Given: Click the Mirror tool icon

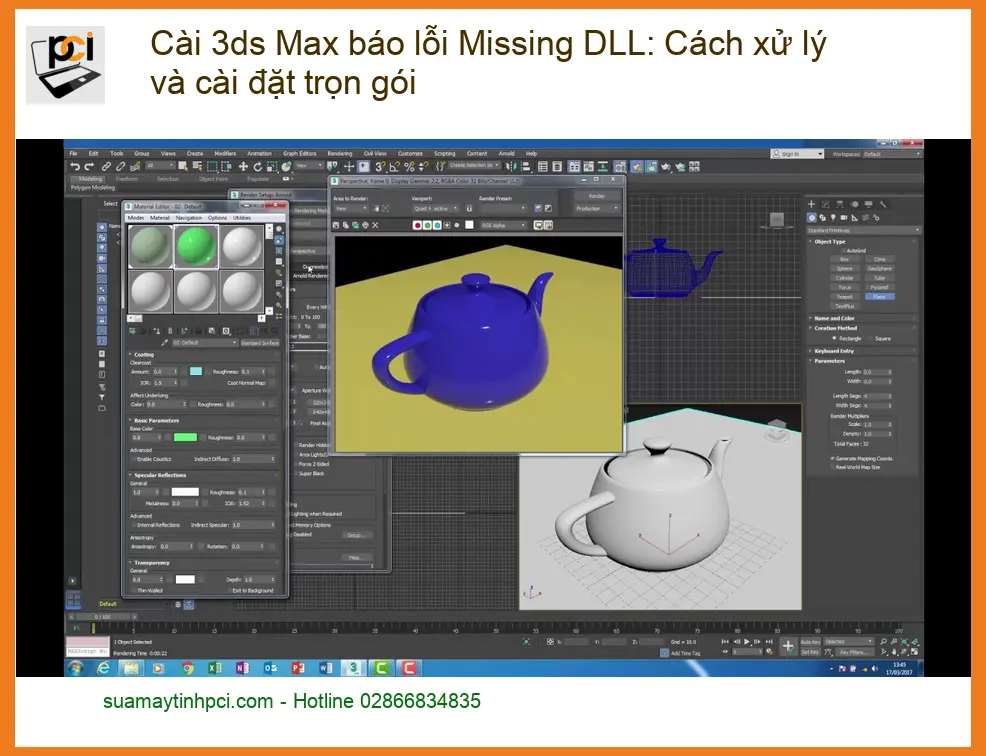Looking at the screenshot, I should click(x=511, y=167).
